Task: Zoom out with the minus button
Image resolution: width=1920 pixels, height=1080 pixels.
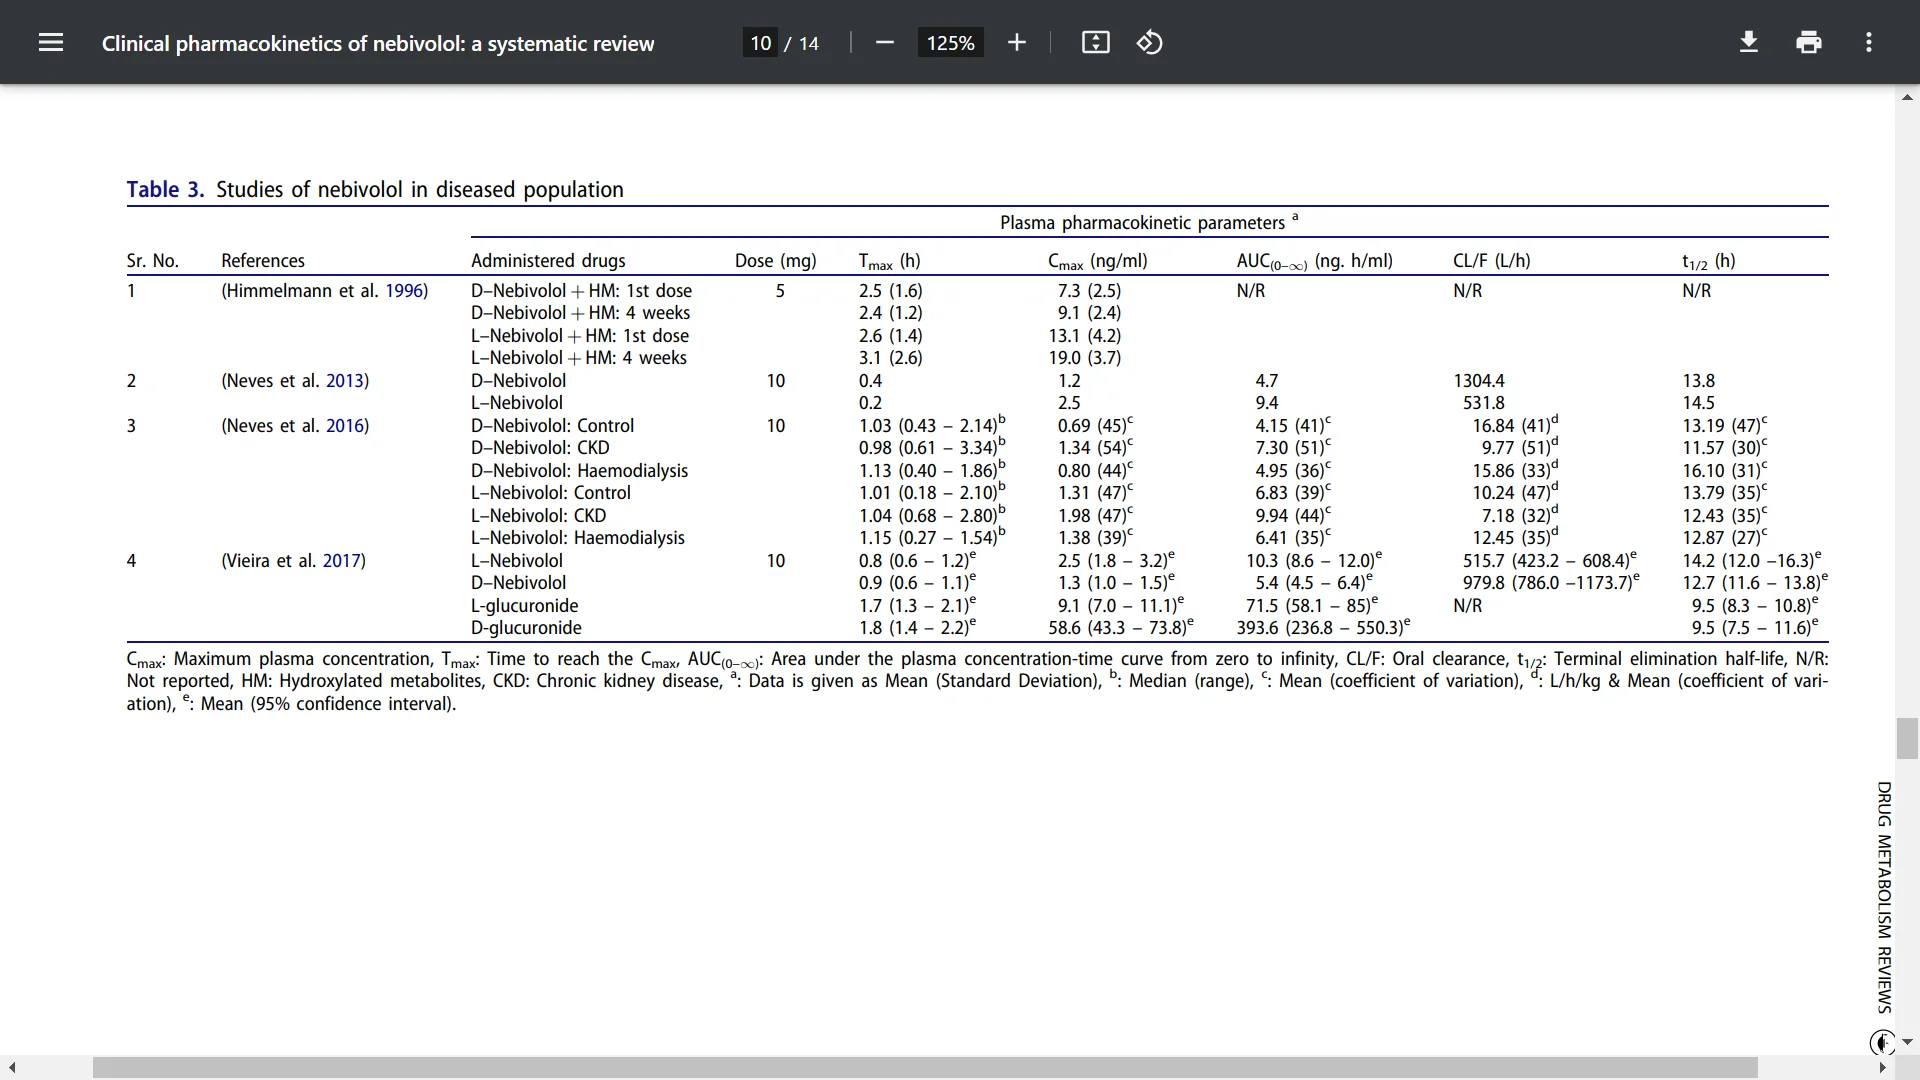Action: click(x=884, y=42)
